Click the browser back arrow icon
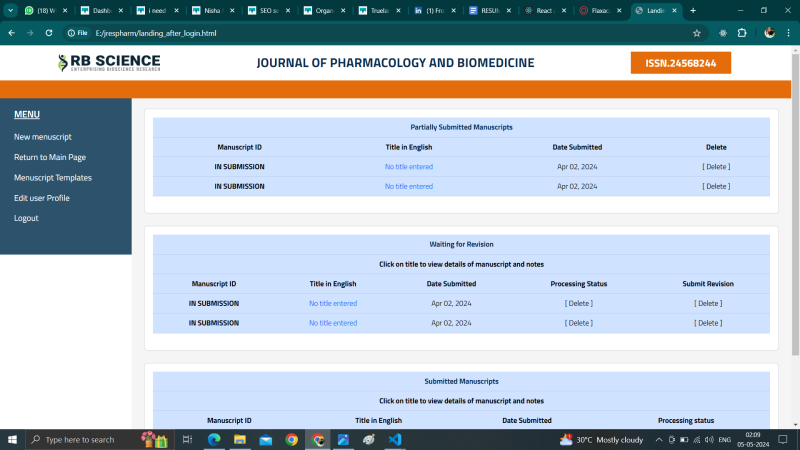The height and width of the screenshot is (450, 800). point(11,33)
